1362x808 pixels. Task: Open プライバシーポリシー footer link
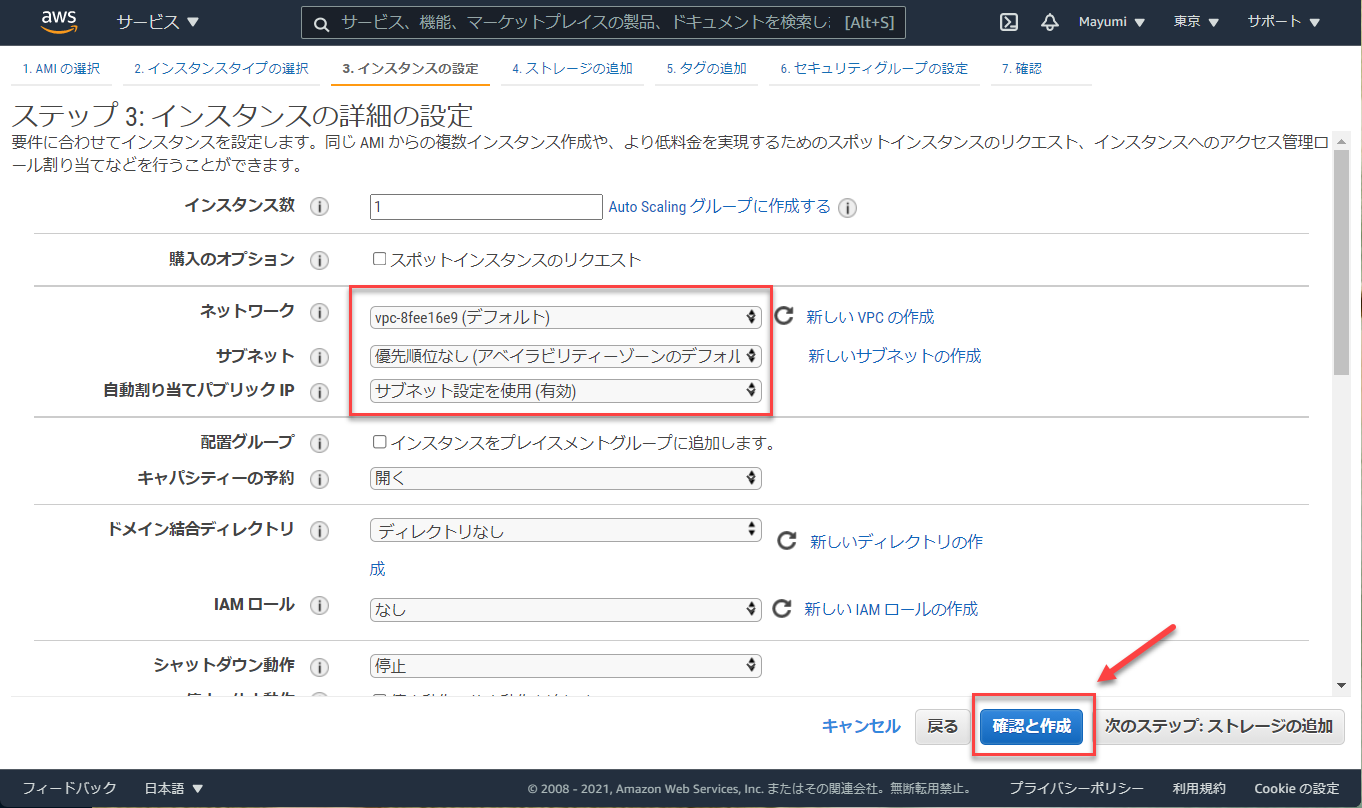[1076, 788]
